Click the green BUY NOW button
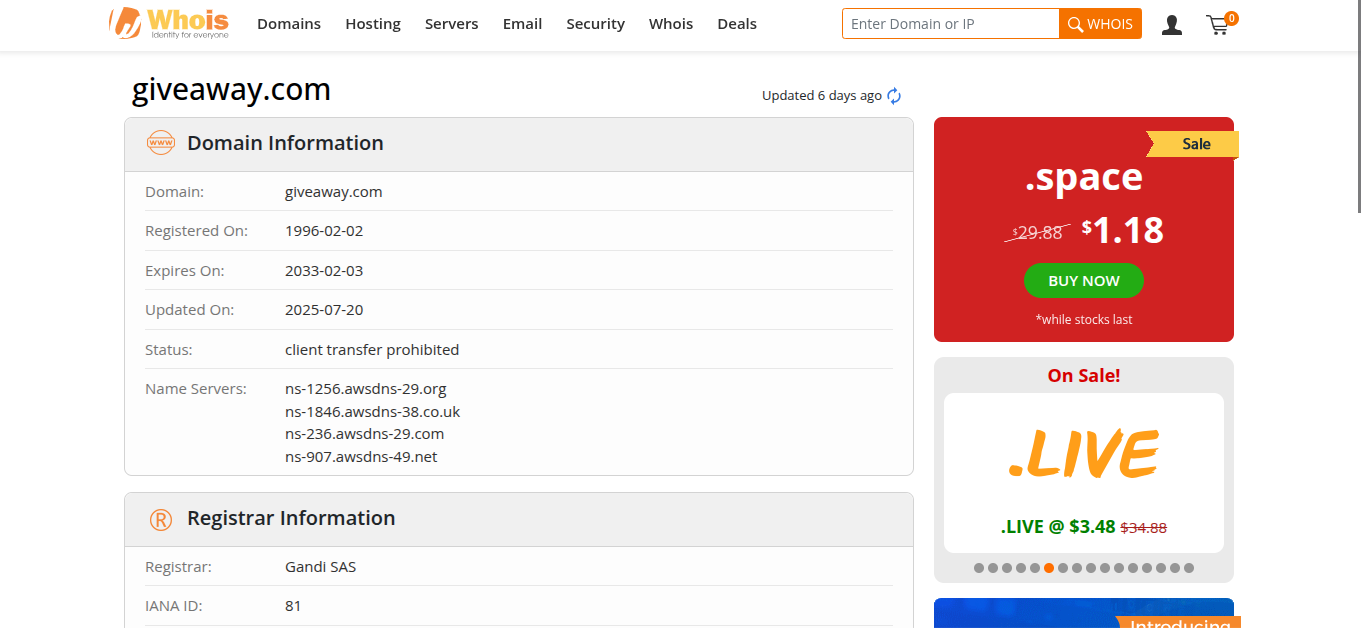 point(1083,281)
